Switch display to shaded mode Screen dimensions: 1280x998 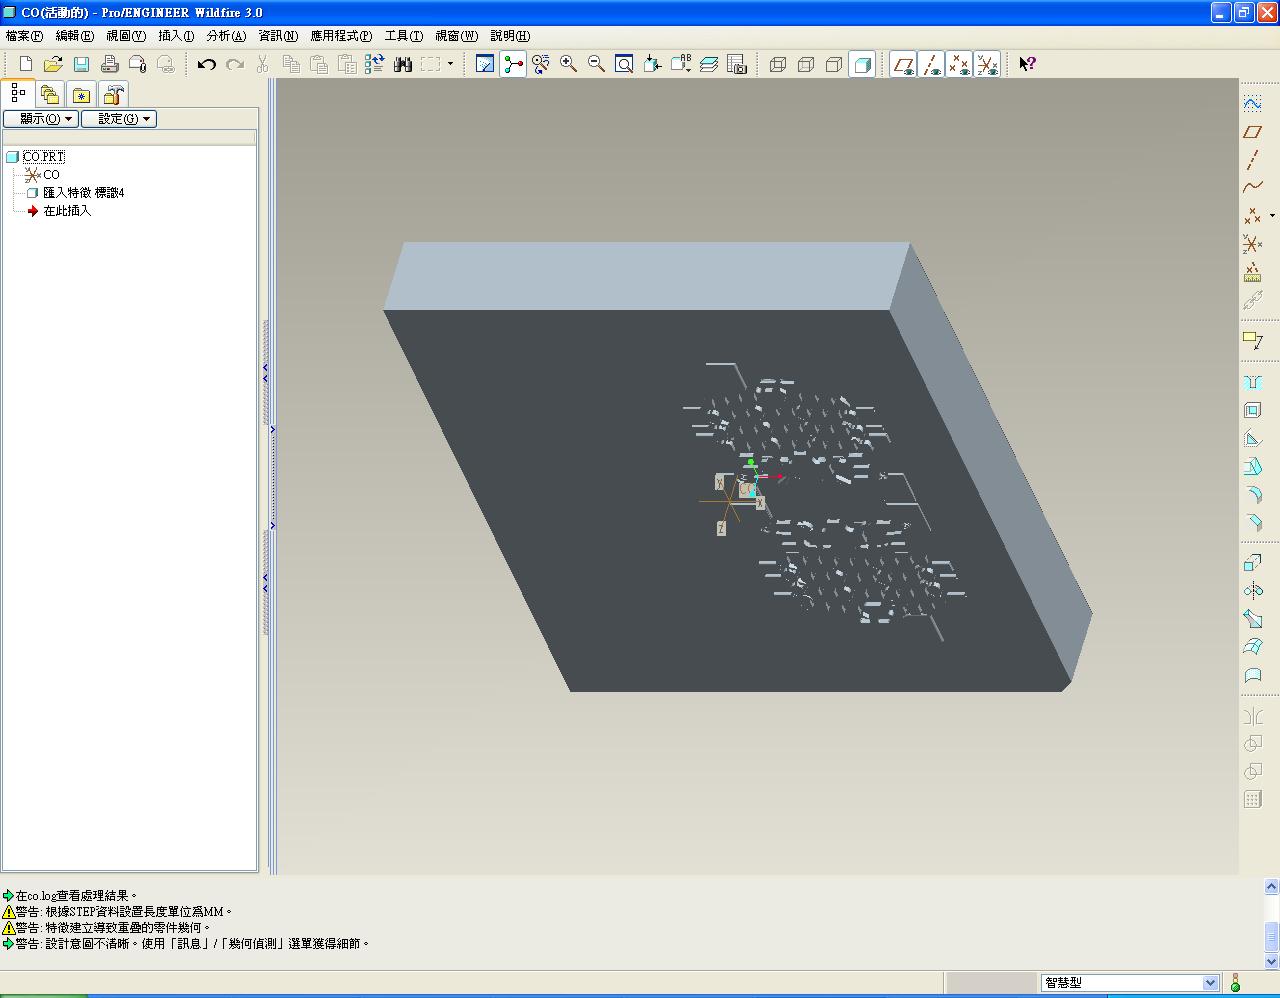click(x=862, y=64)
